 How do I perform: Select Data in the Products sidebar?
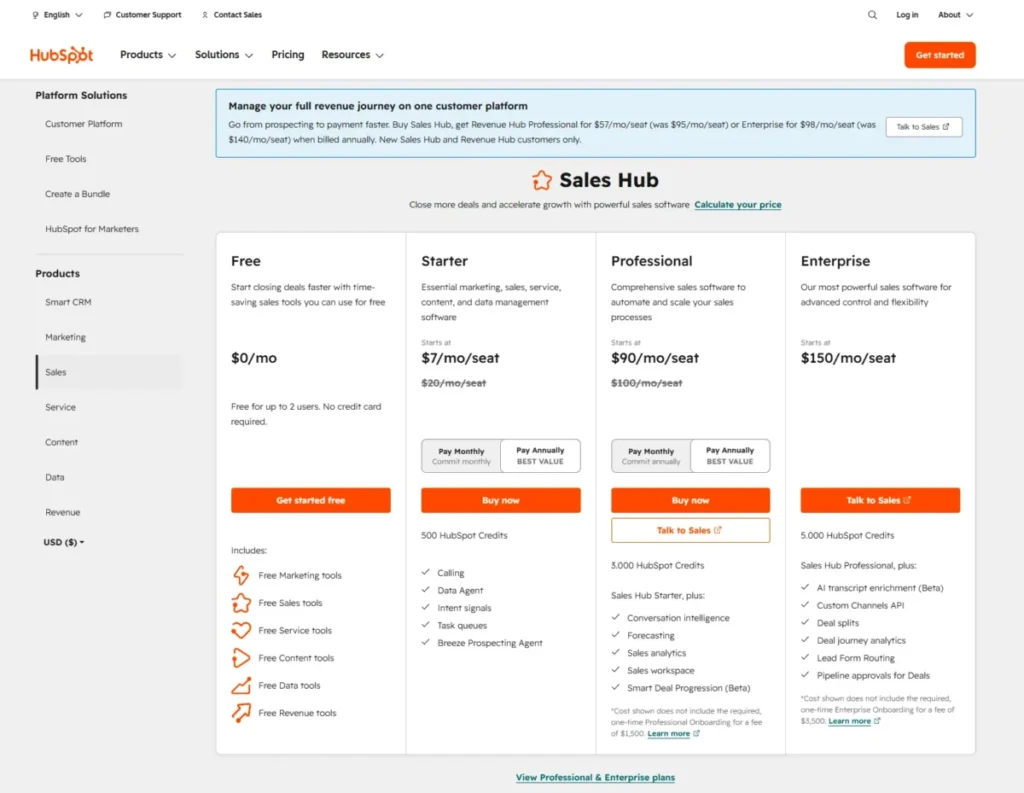point(55,477)
